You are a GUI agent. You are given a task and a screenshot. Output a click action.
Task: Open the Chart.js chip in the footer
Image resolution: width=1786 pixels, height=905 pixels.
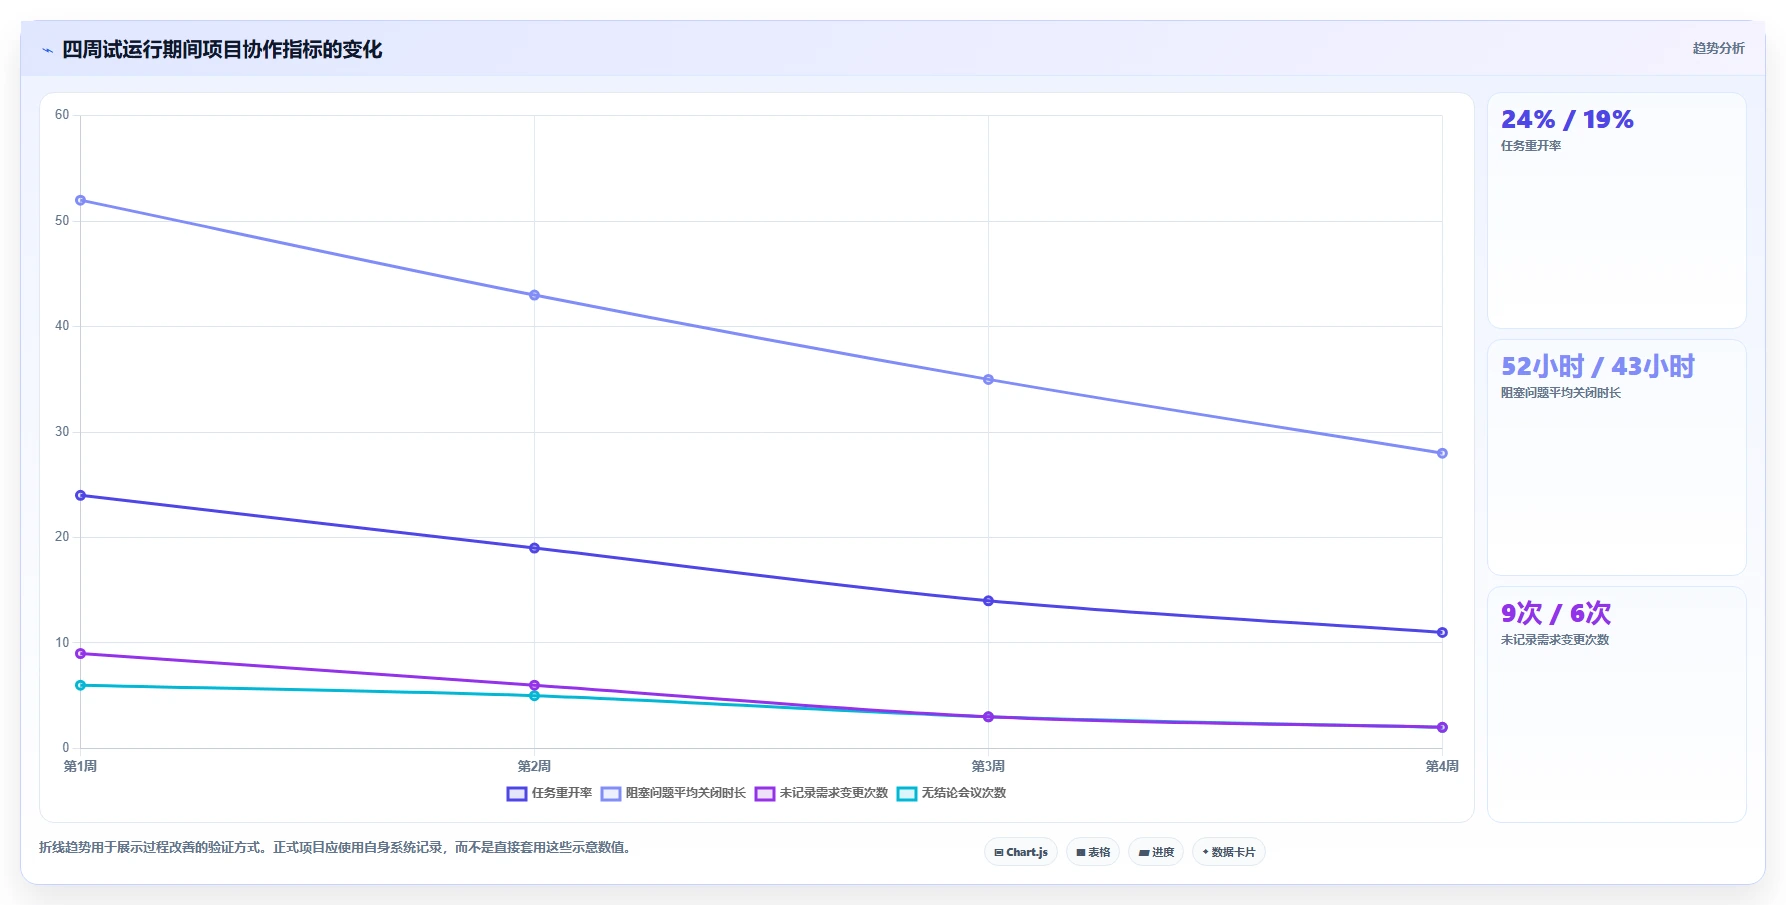pos(1021,852)
